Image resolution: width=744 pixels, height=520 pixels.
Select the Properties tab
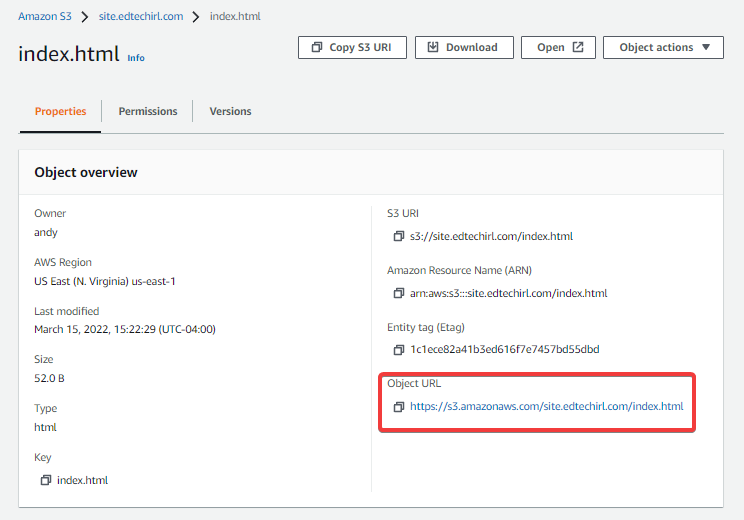[x=60, y=111]
